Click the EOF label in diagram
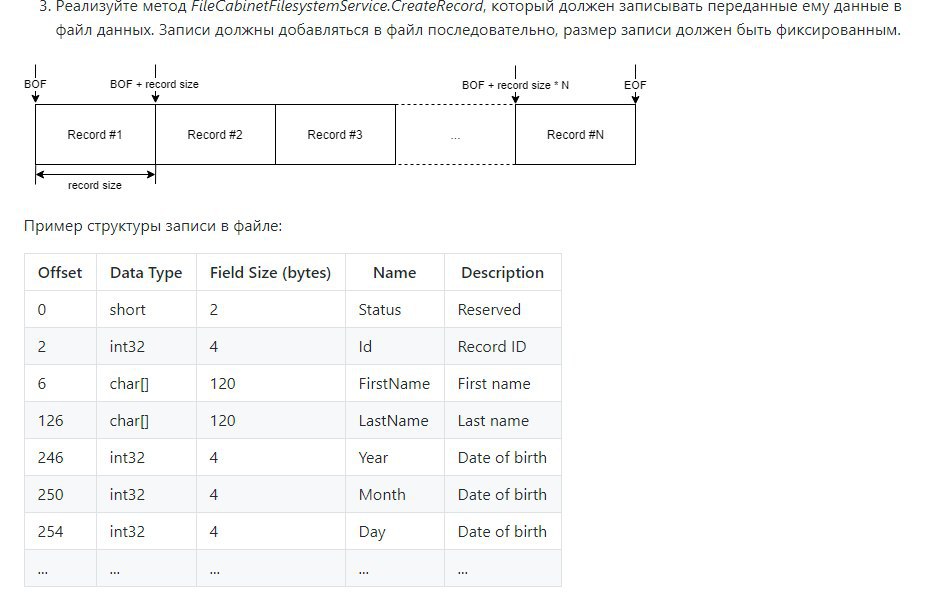This screenshot has height=597, width=931. pos(635,85)
